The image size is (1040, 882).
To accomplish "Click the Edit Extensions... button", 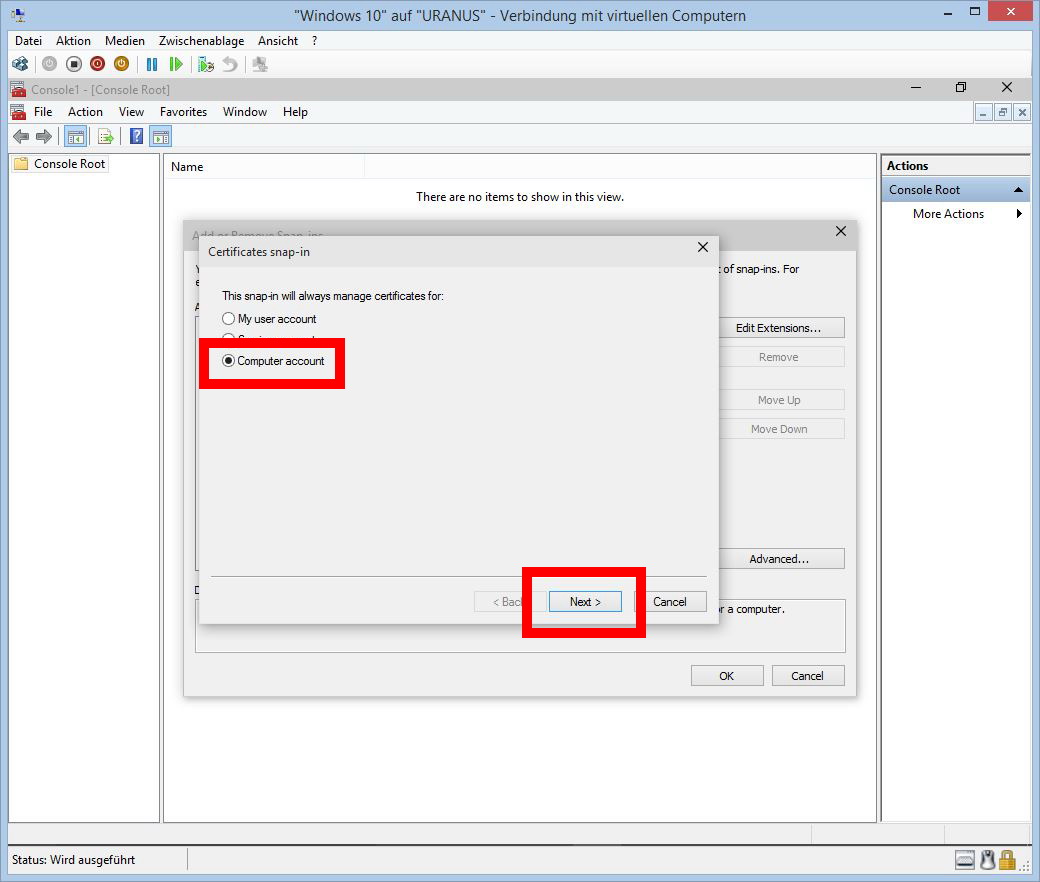I will point(778,328).
